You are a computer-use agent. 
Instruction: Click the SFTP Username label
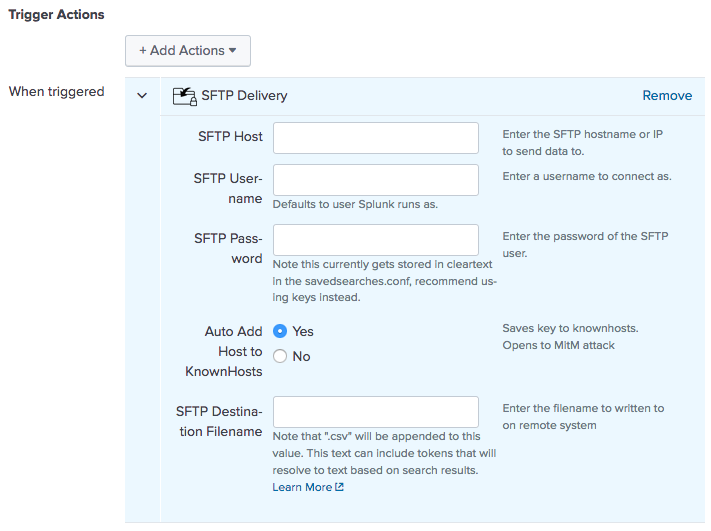[x=228, y=188]
